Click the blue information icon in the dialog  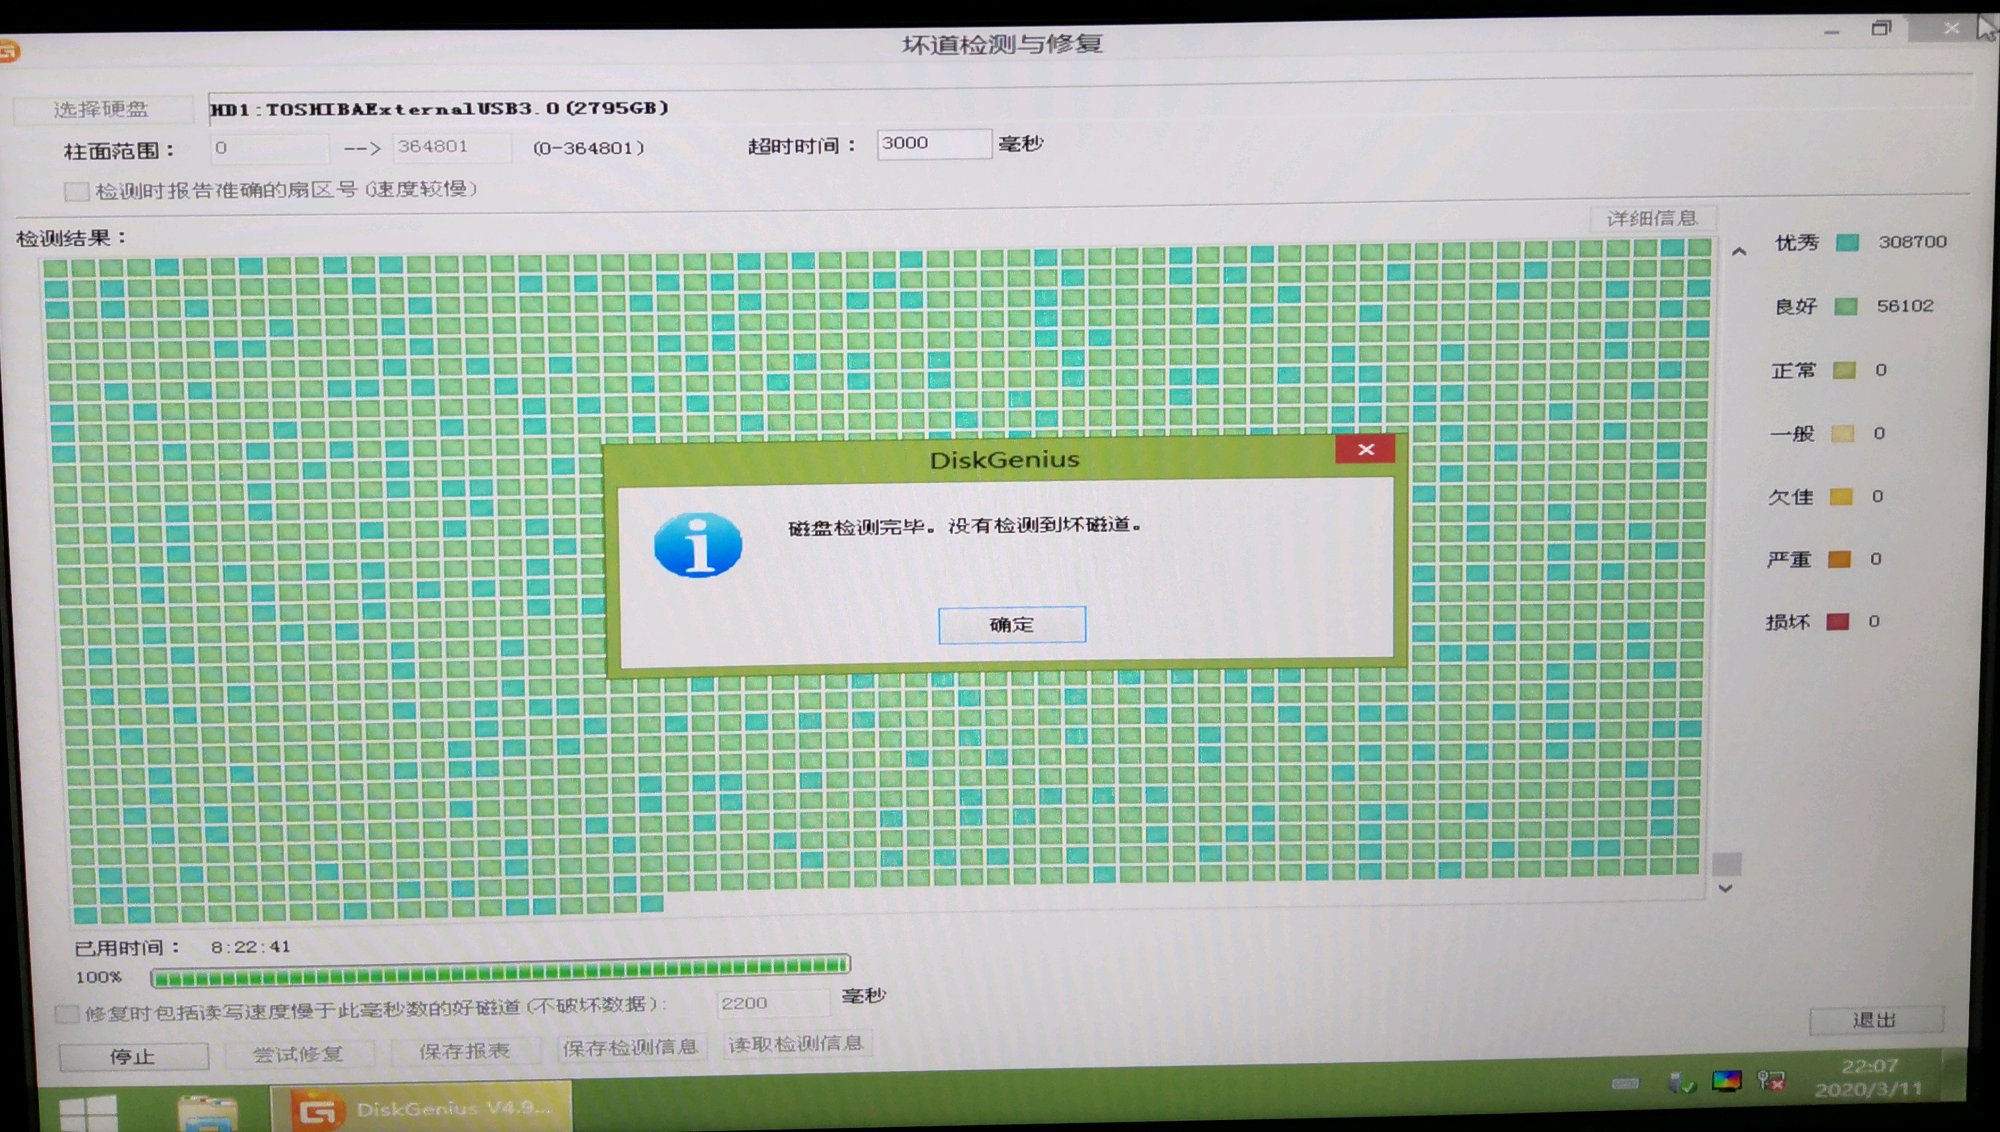click(698, 546)
